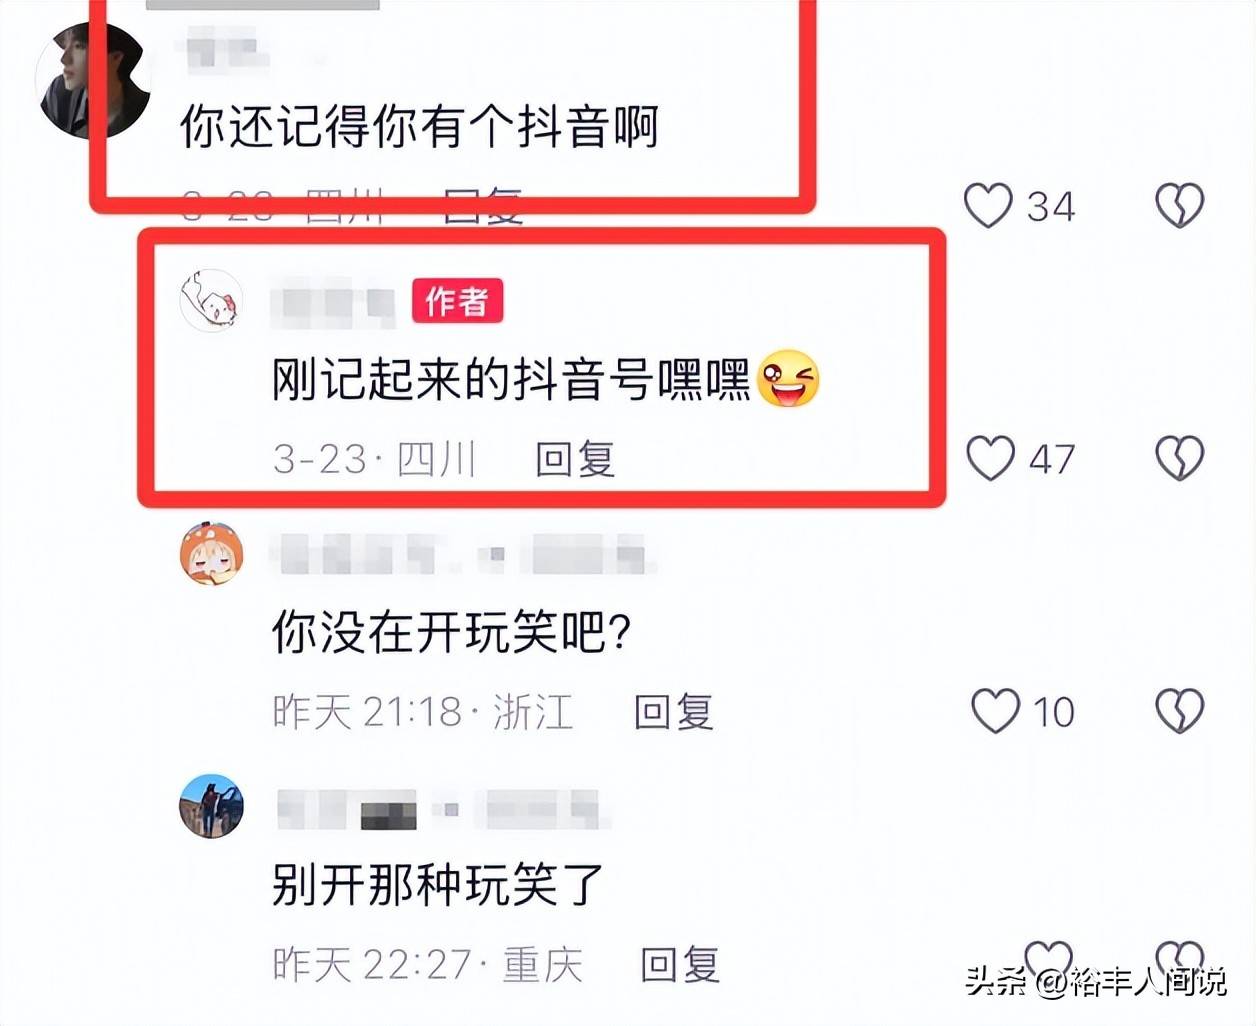Dislike the comment with 10 likes
This screenshot has width=1256, height=1026.
(1179, 711)
